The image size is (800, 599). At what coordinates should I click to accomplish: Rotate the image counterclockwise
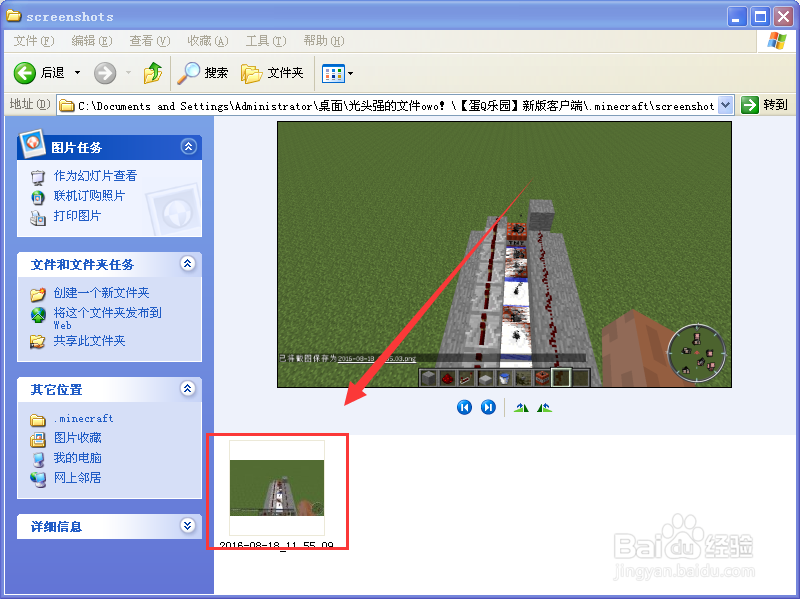(544, 408)
